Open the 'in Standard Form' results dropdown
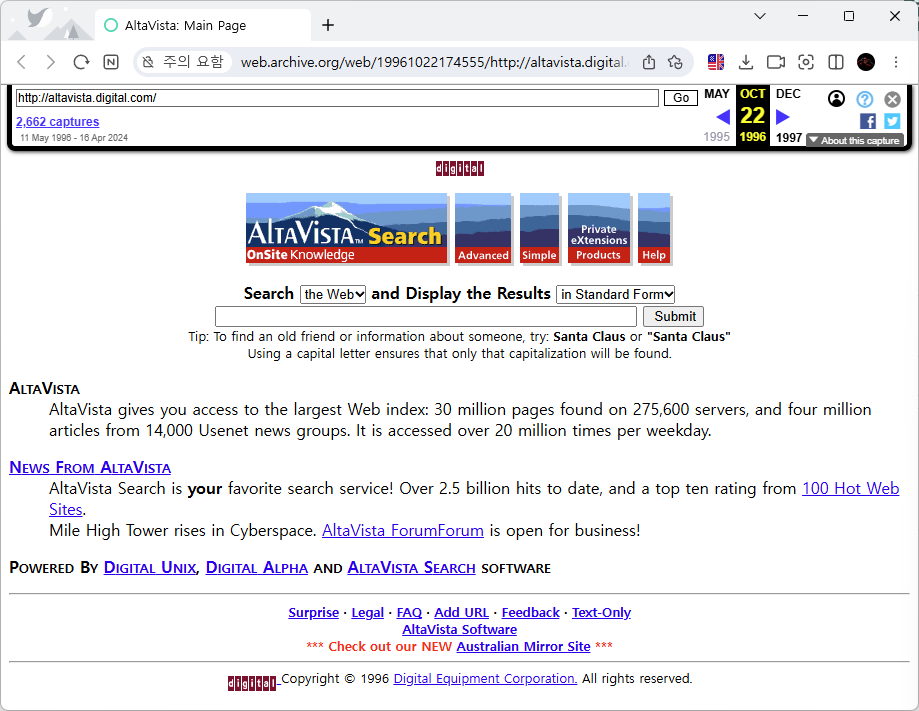The height and width of the screenshot is (711, 919). (x=615, y=294)
